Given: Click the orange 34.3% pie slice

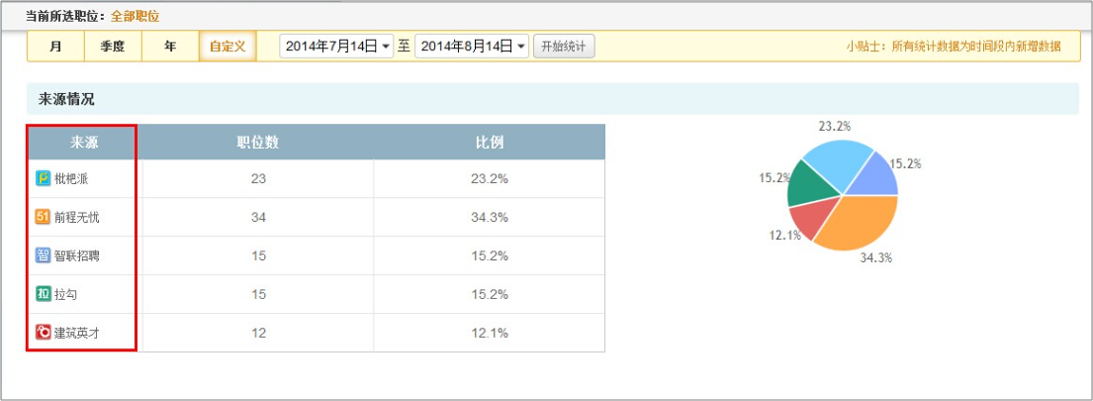Looking at the screenshot, I should point(855,220).
